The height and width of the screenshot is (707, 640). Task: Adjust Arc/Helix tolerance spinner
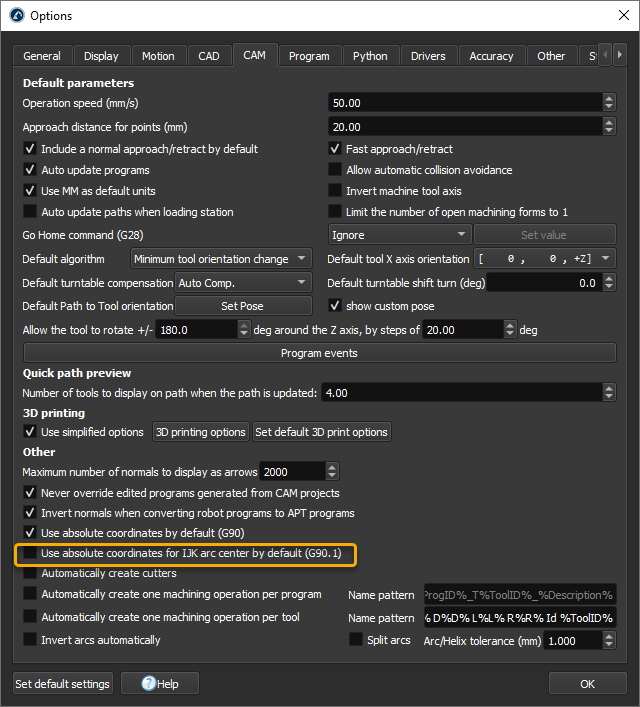point(609,640)
